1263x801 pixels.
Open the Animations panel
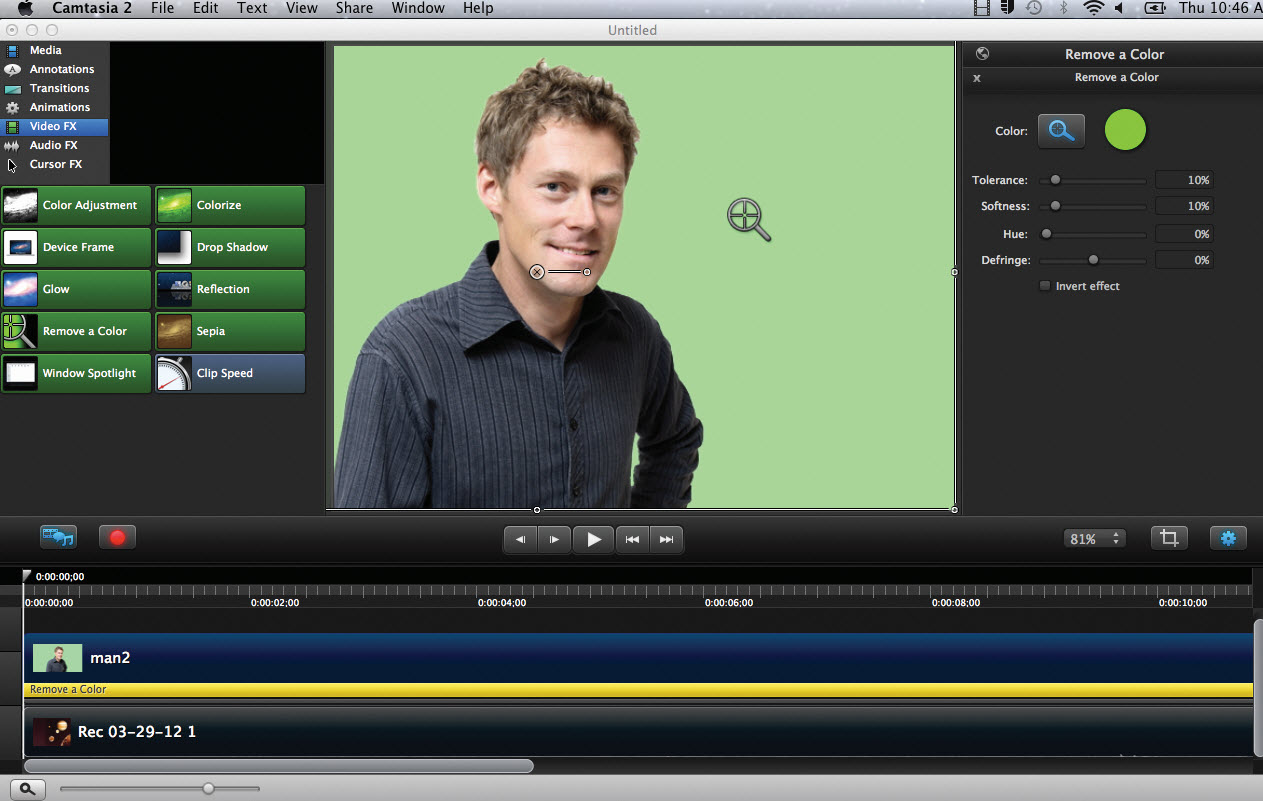point(54,107)
